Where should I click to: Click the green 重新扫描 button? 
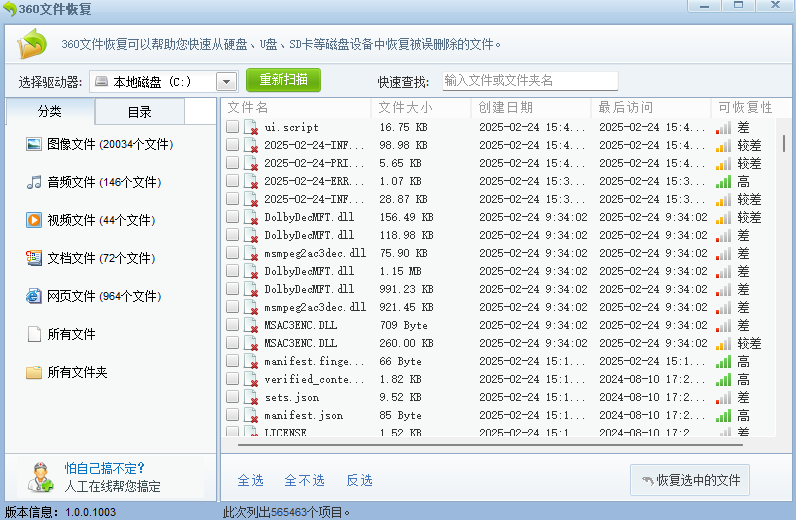coord(283,80)
